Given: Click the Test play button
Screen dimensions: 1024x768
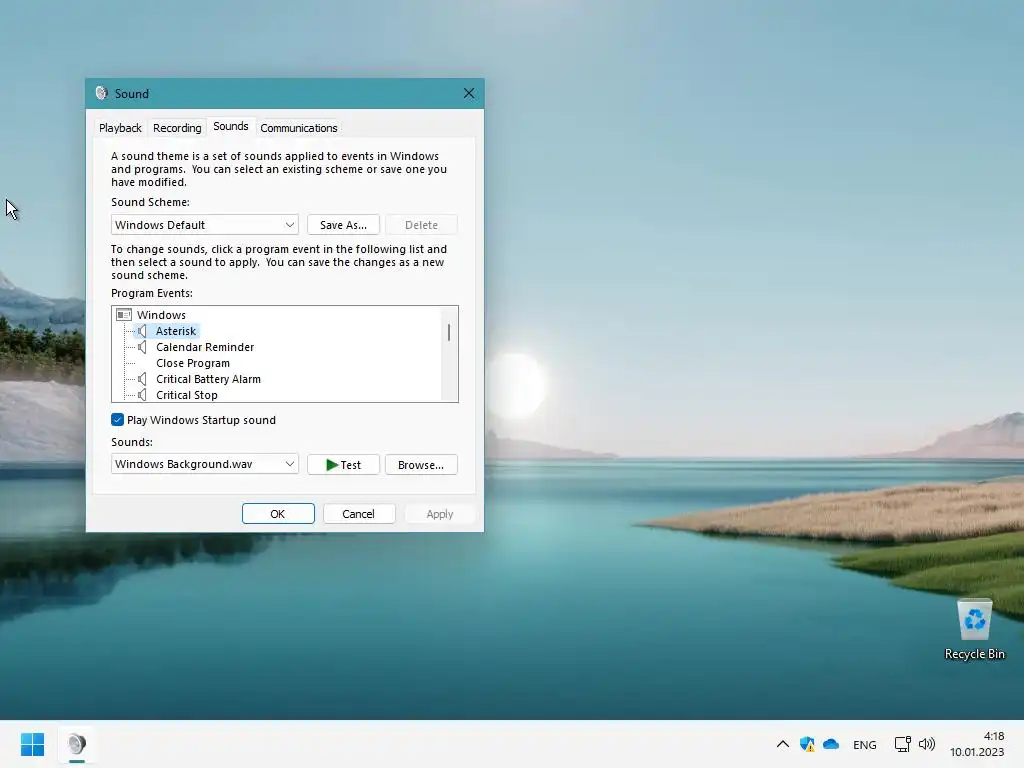Looking at the screenshot, I should [x=344, y=464].
